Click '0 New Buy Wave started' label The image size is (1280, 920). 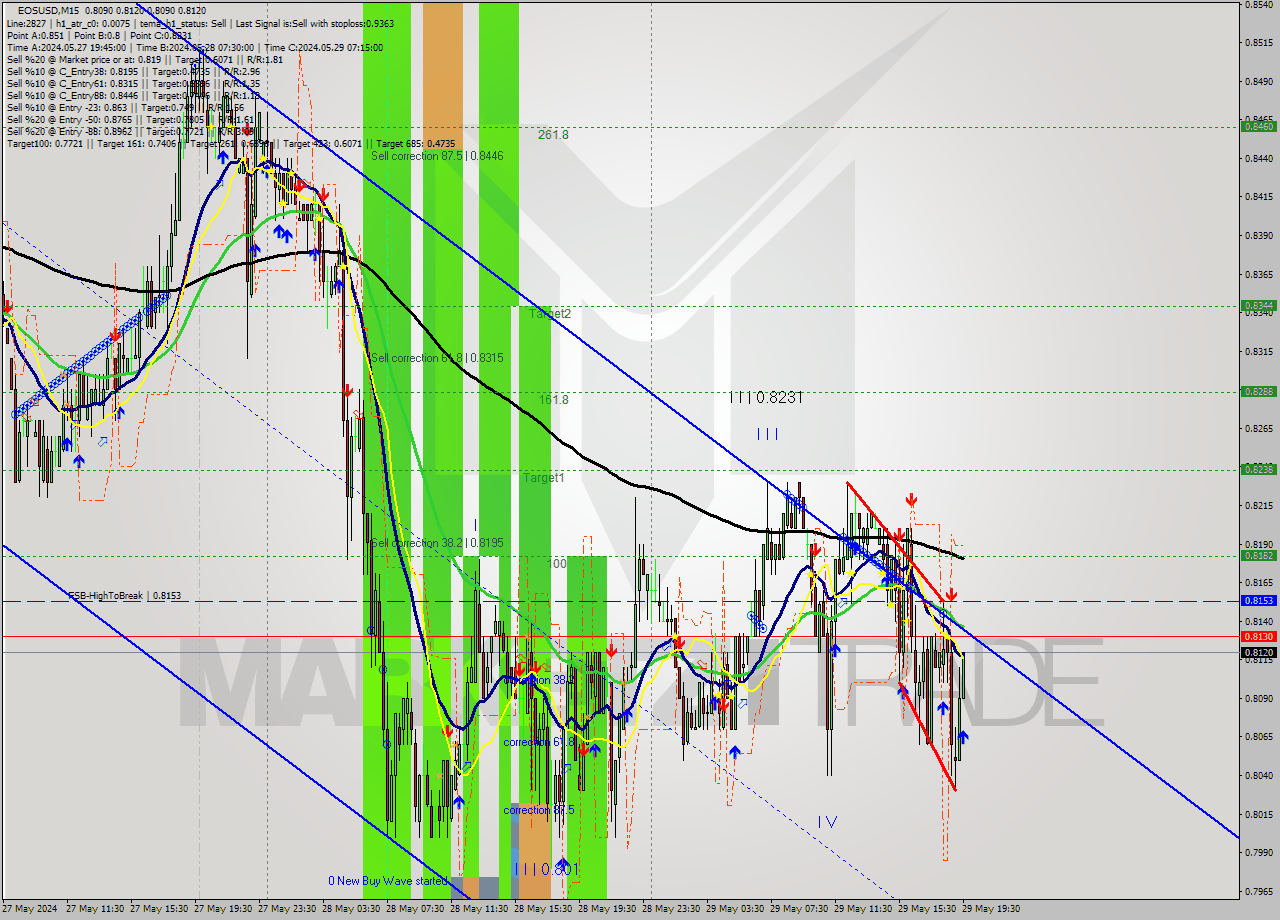click(388, 881)
